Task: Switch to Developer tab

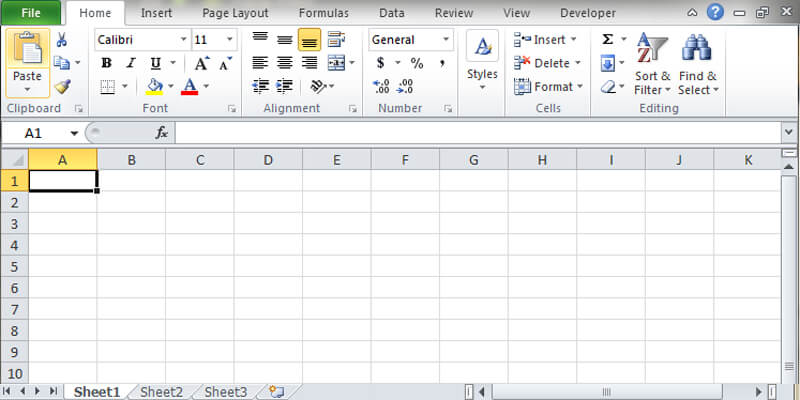Action: point(588,13)
